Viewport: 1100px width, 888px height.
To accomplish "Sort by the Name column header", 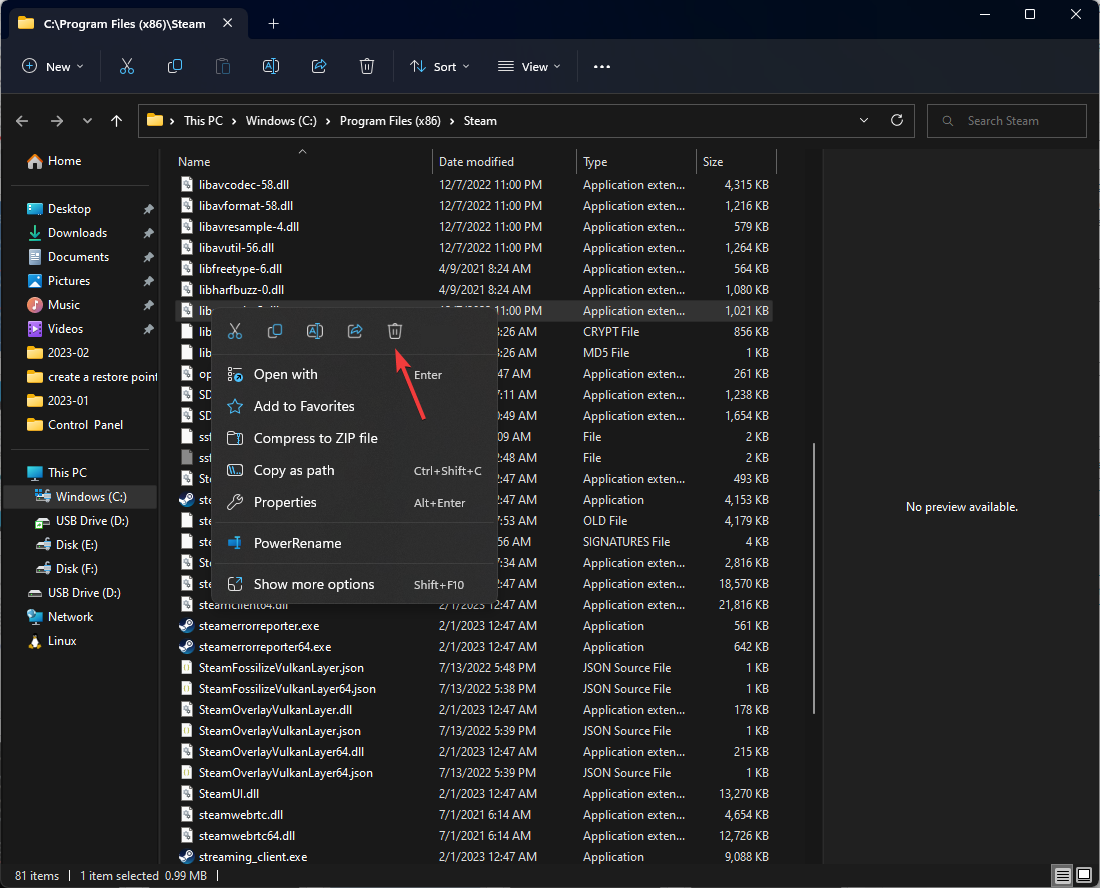I will click(x=302, y=161).
